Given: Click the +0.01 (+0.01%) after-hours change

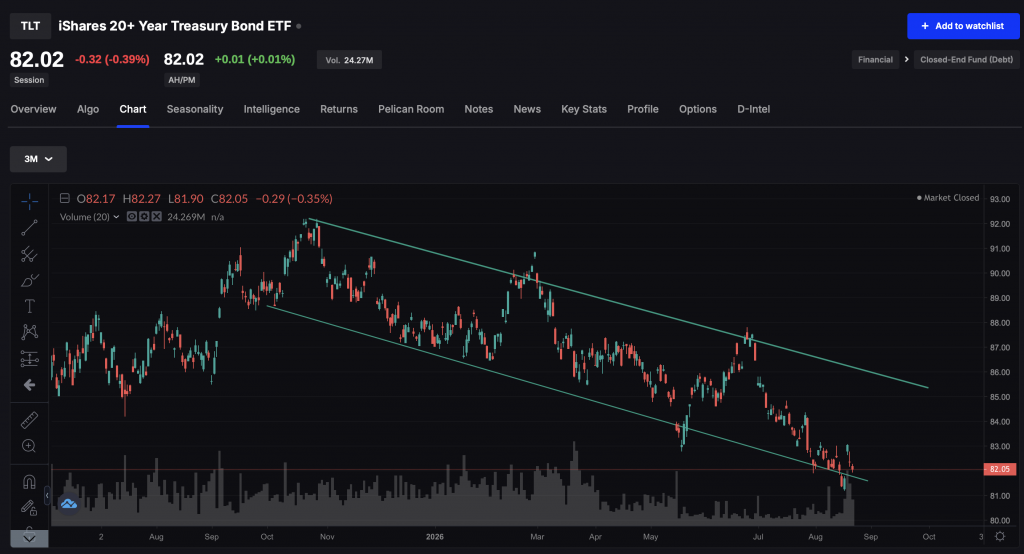Looking at the screenshot, I should click(255, 59).
